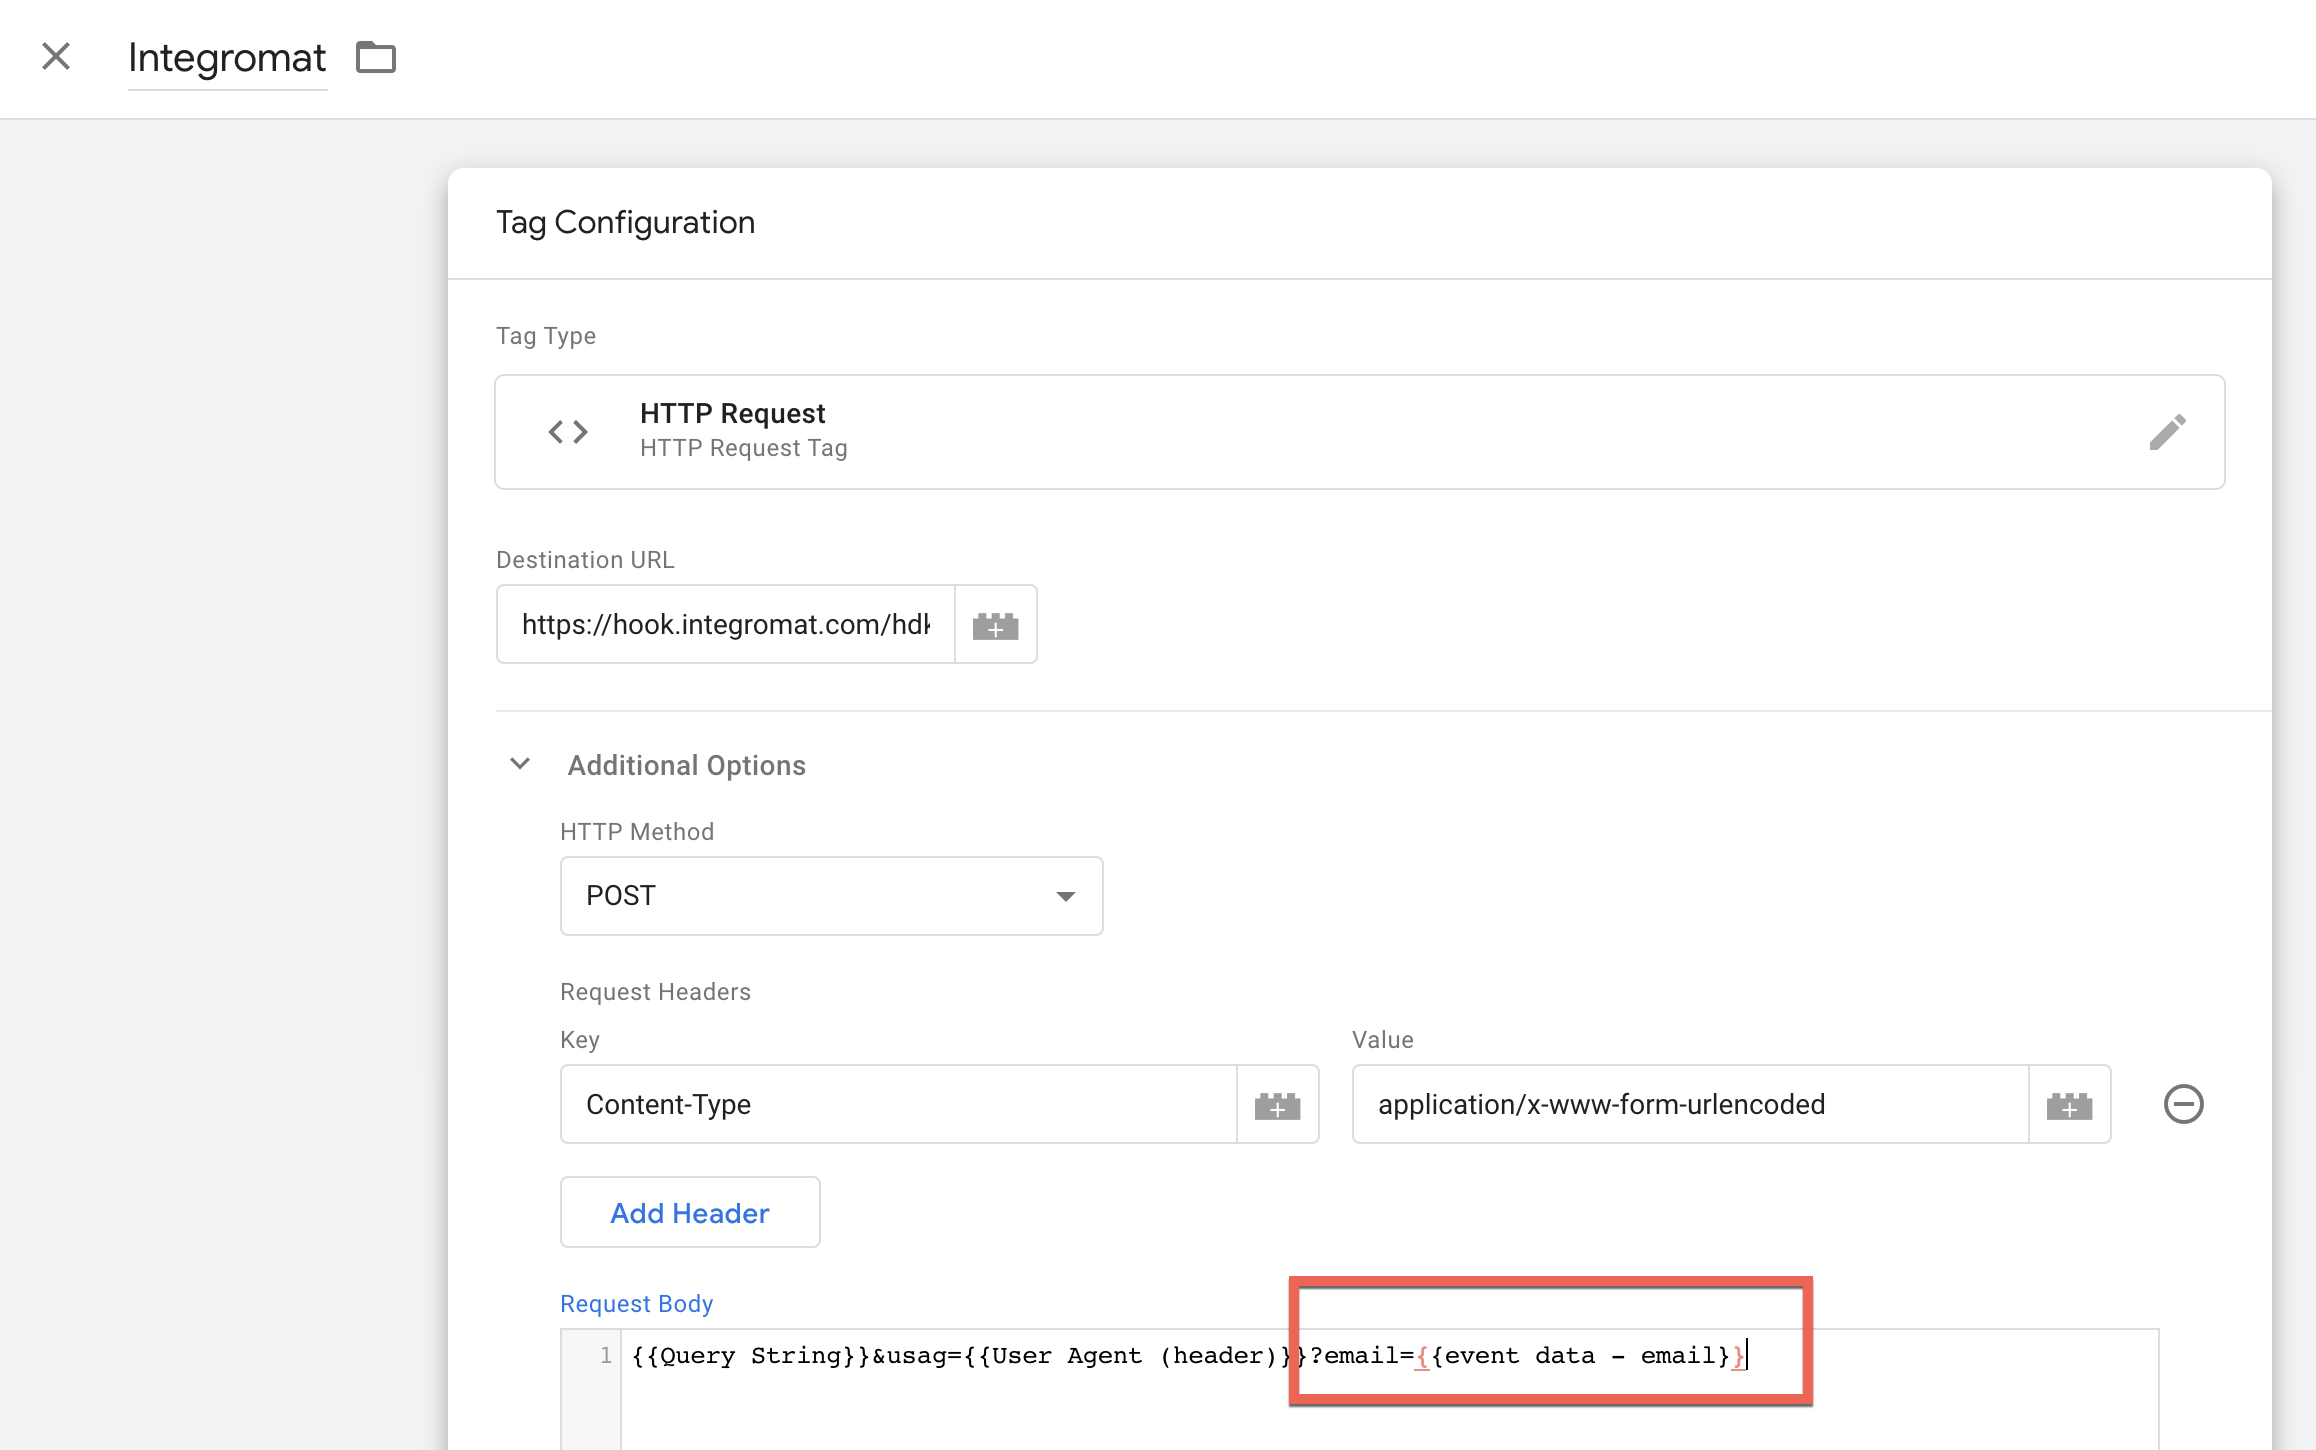The width and height of the screenshot is (2316, 1450).
Task: Insert variable into Destination URL field
Action: 996,624
